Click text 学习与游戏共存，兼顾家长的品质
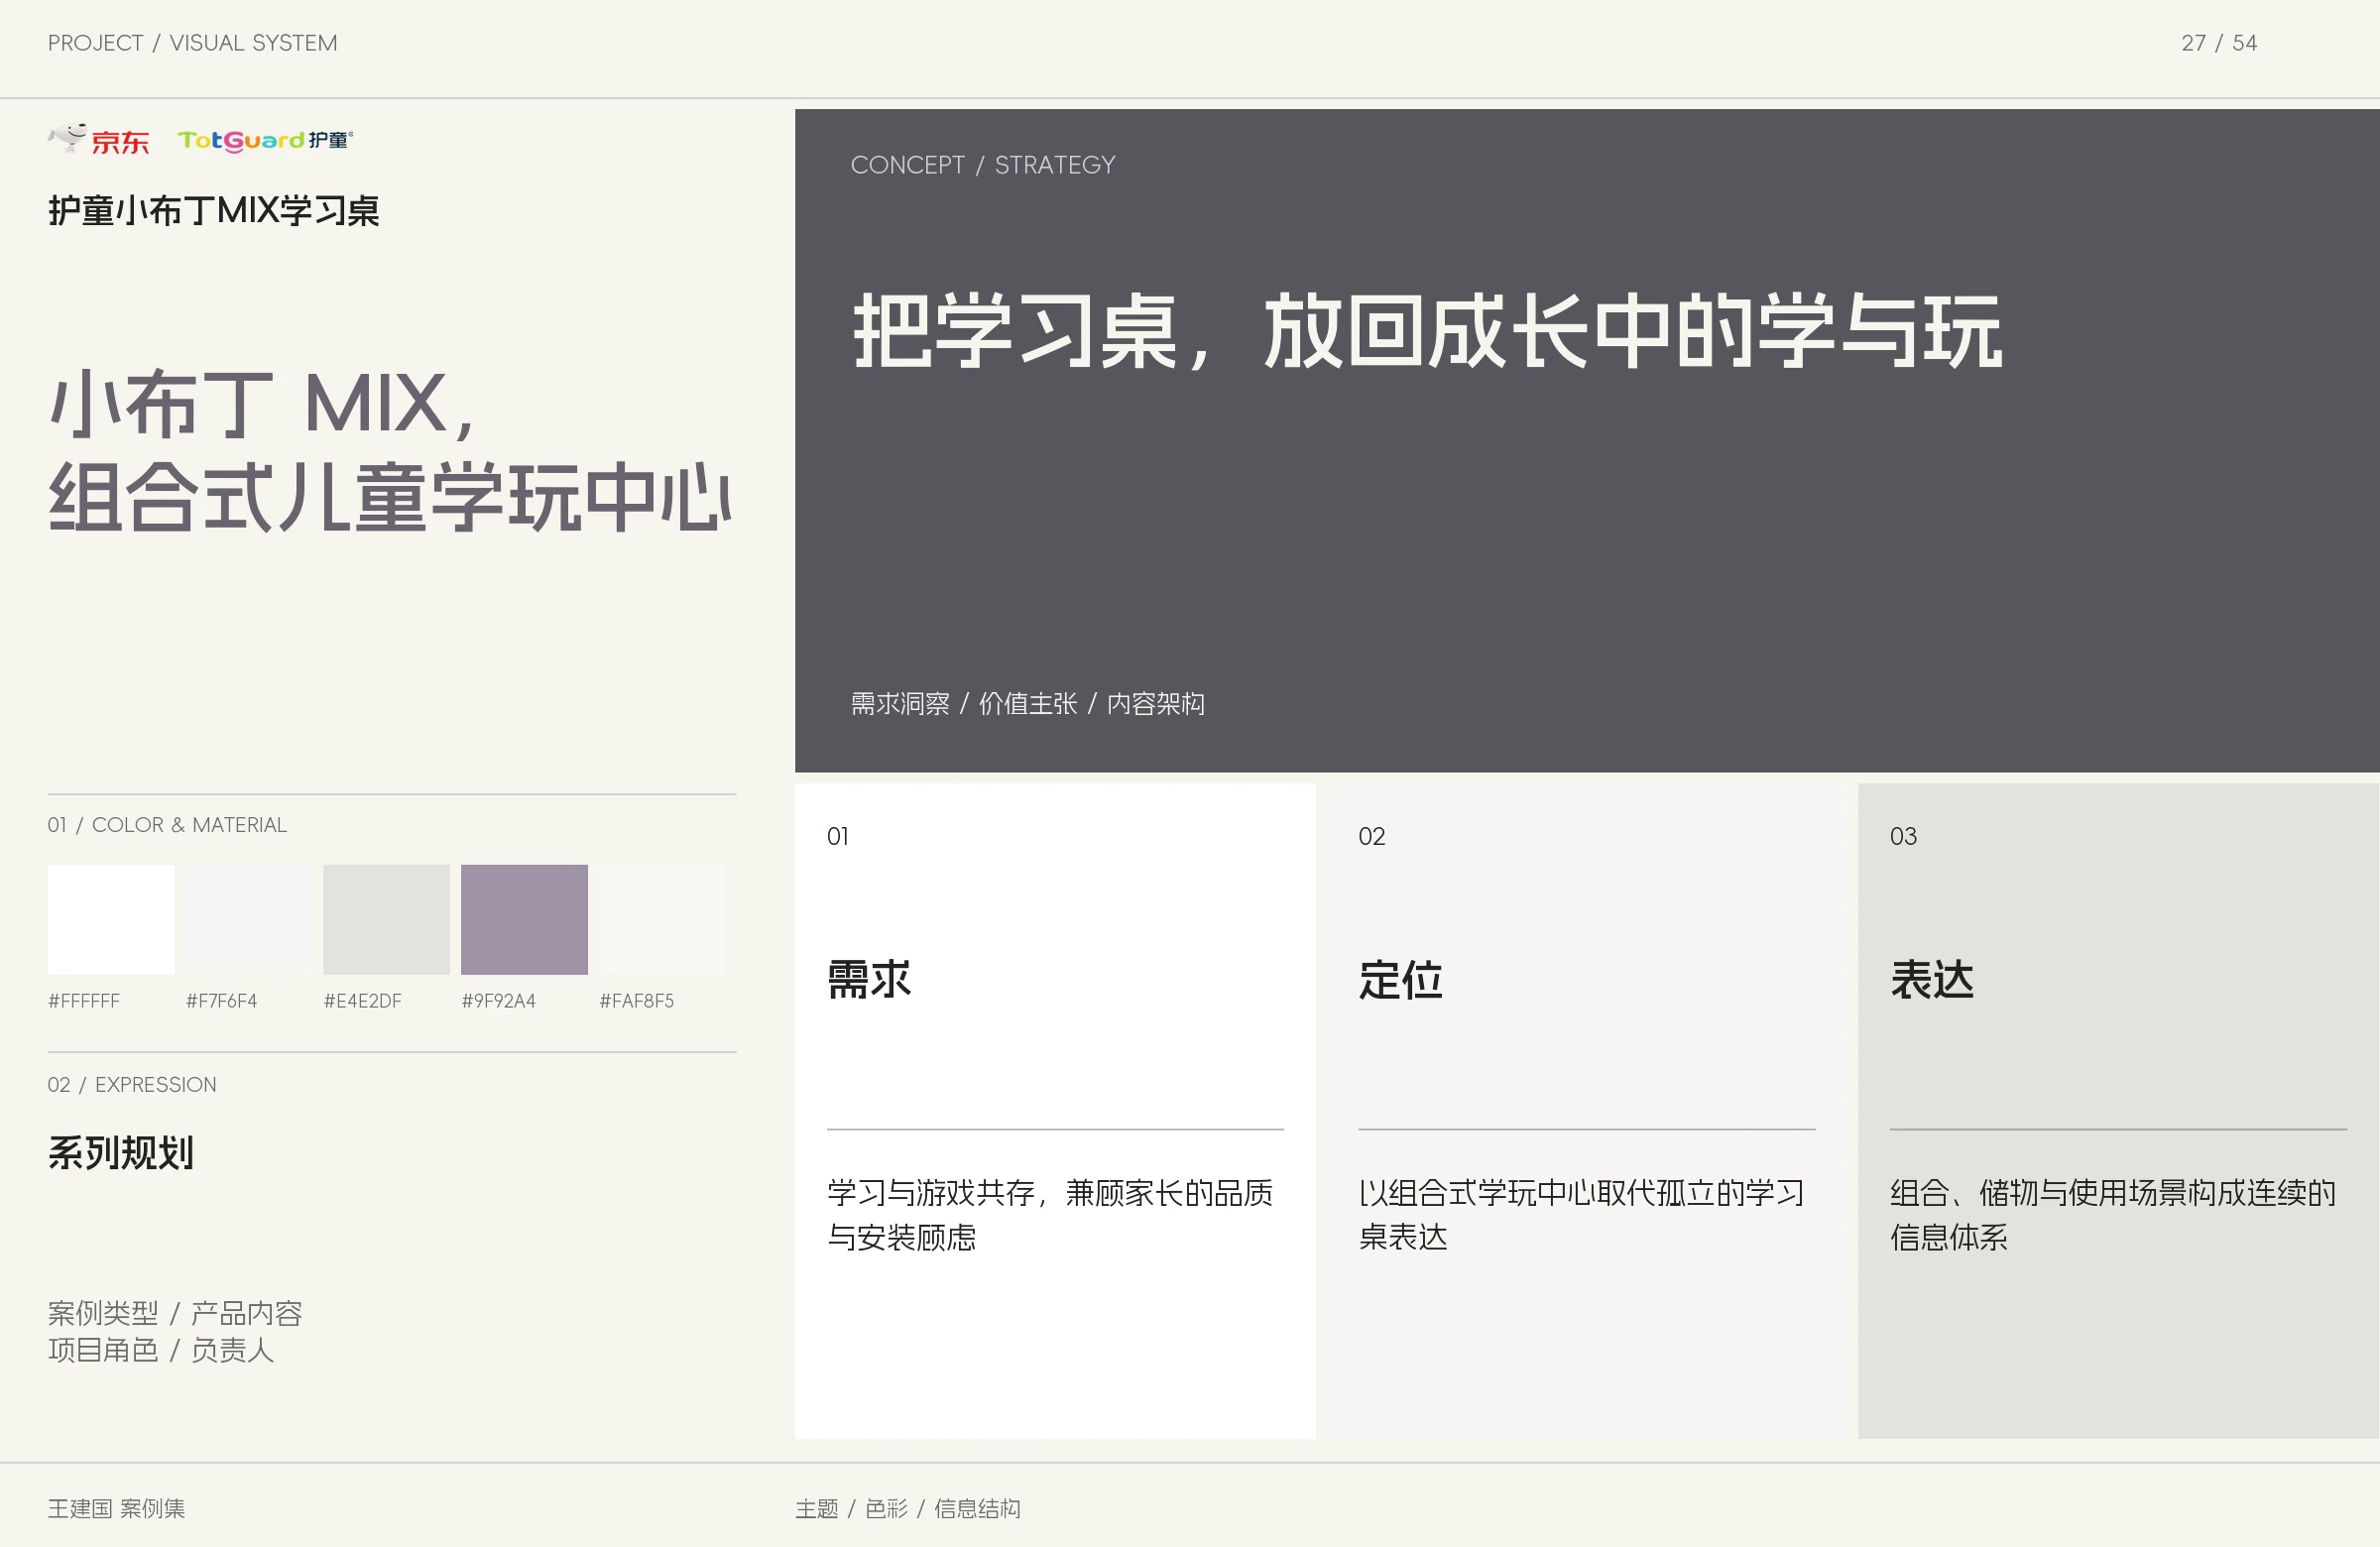This screenshot has width=2380, height=1547. coord(1050,1193)
